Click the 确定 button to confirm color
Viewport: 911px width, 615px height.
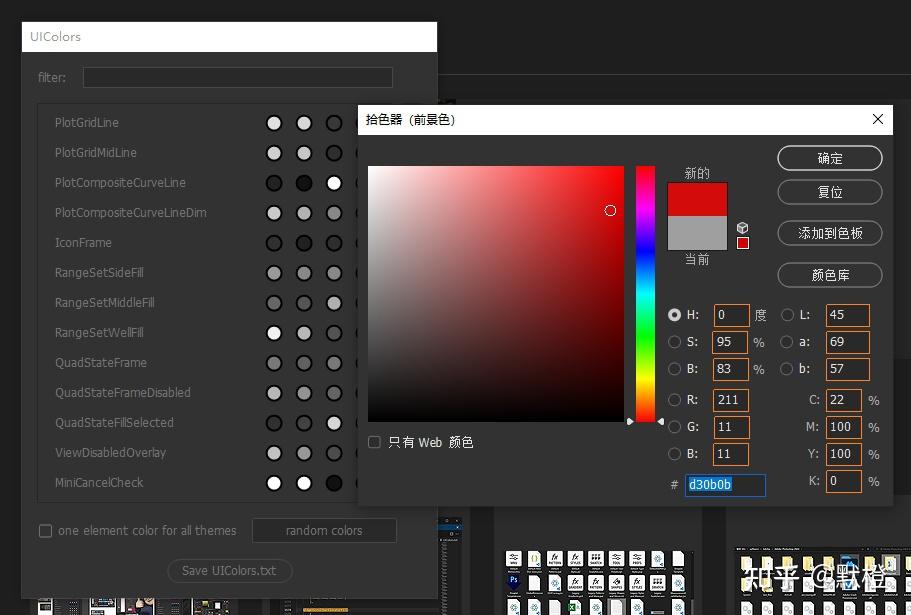pos(829,157)
